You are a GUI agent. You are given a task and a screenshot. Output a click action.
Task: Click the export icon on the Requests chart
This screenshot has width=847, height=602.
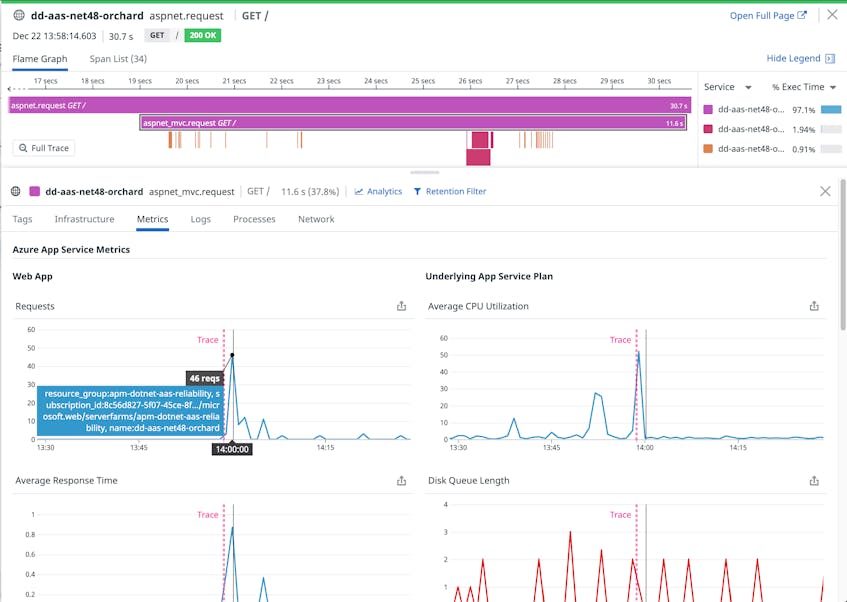pyautogui.click(x=401, y=306)
